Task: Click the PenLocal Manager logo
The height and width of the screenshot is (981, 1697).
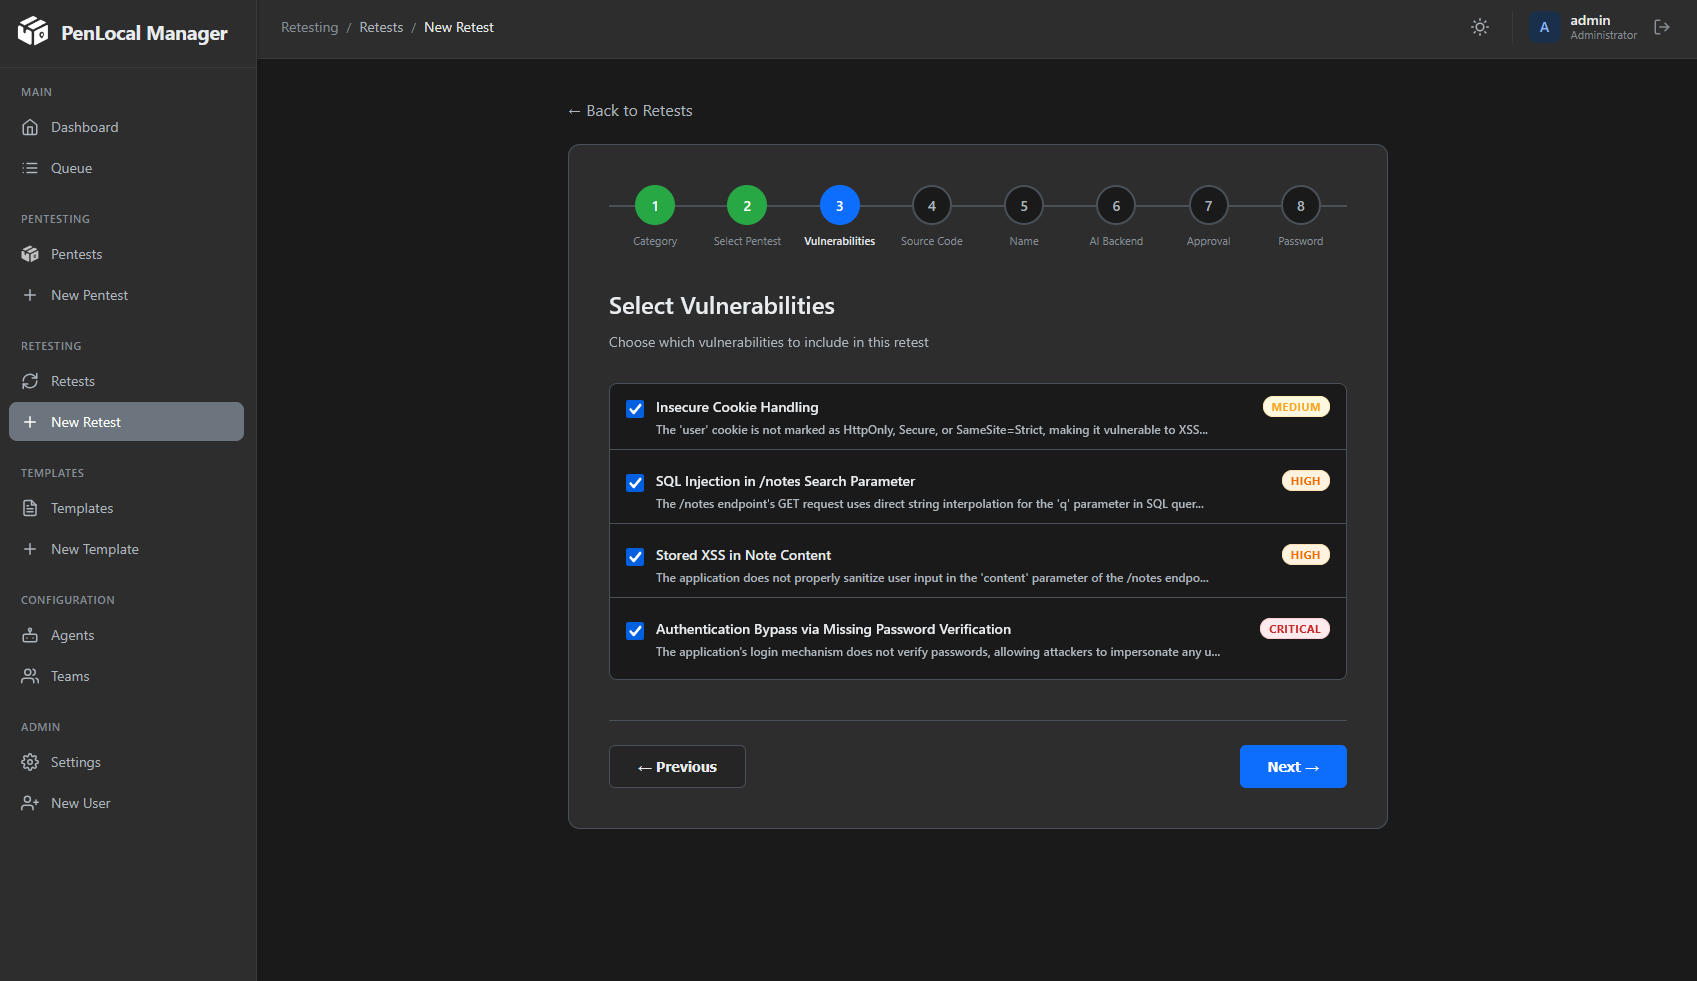Action: (120, 32)
